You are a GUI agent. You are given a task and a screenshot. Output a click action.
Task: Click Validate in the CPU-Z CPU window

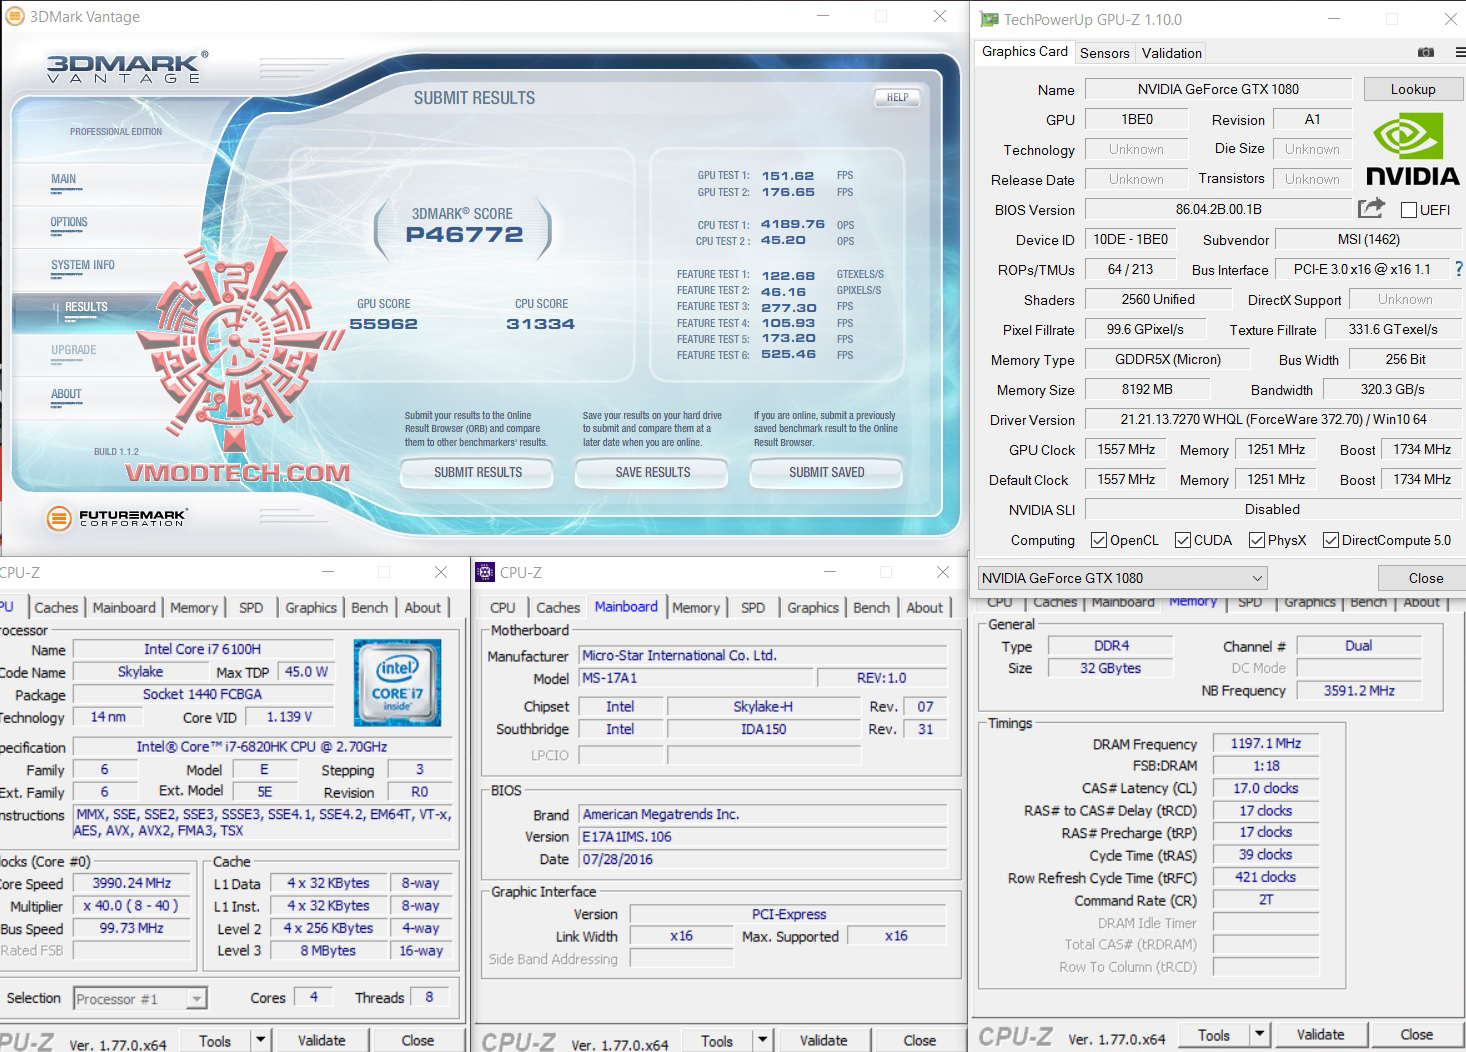coord(321,1040)
